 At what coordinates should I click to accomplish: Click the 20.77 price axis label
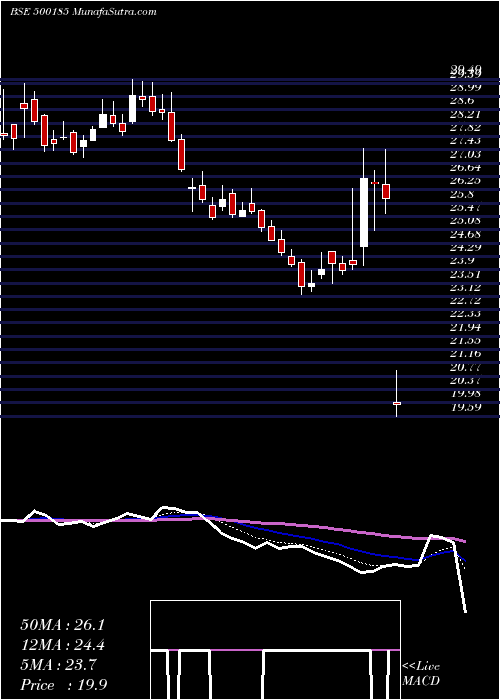click(466, 367)
